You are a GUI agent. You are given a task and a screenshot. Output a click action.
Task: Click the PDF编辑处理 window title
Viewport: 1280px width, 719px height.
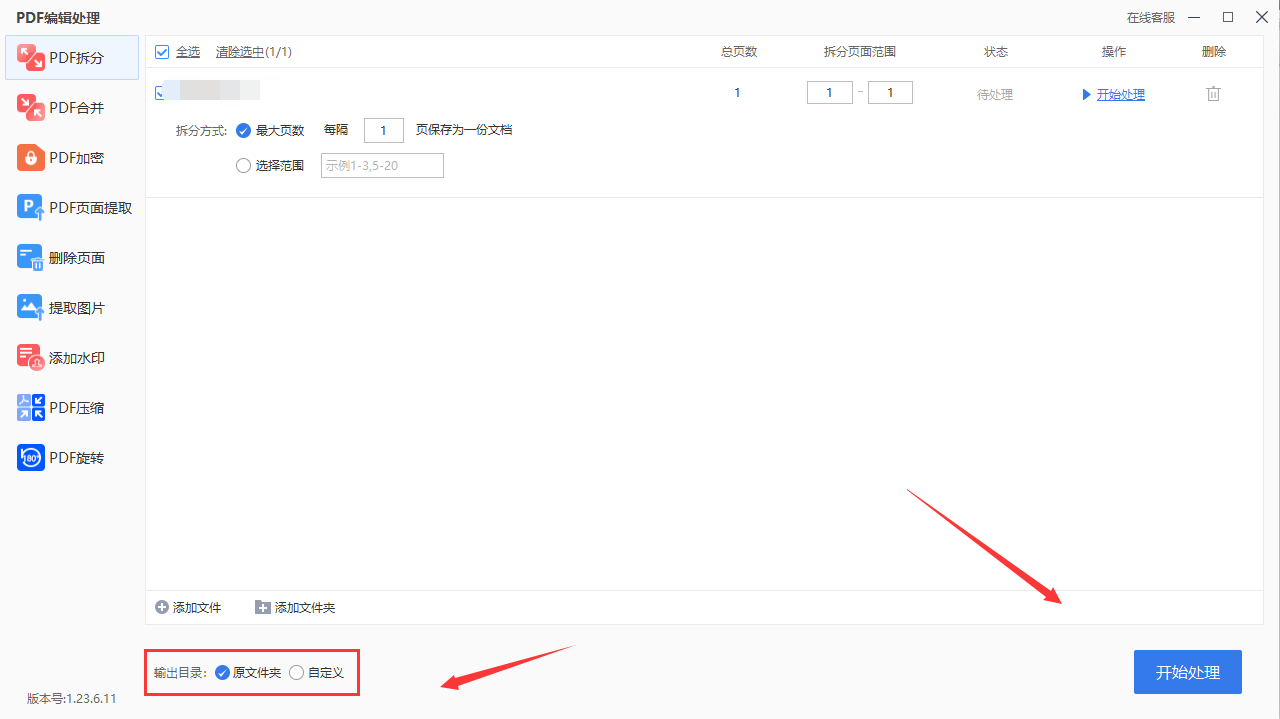pos(58,18)
